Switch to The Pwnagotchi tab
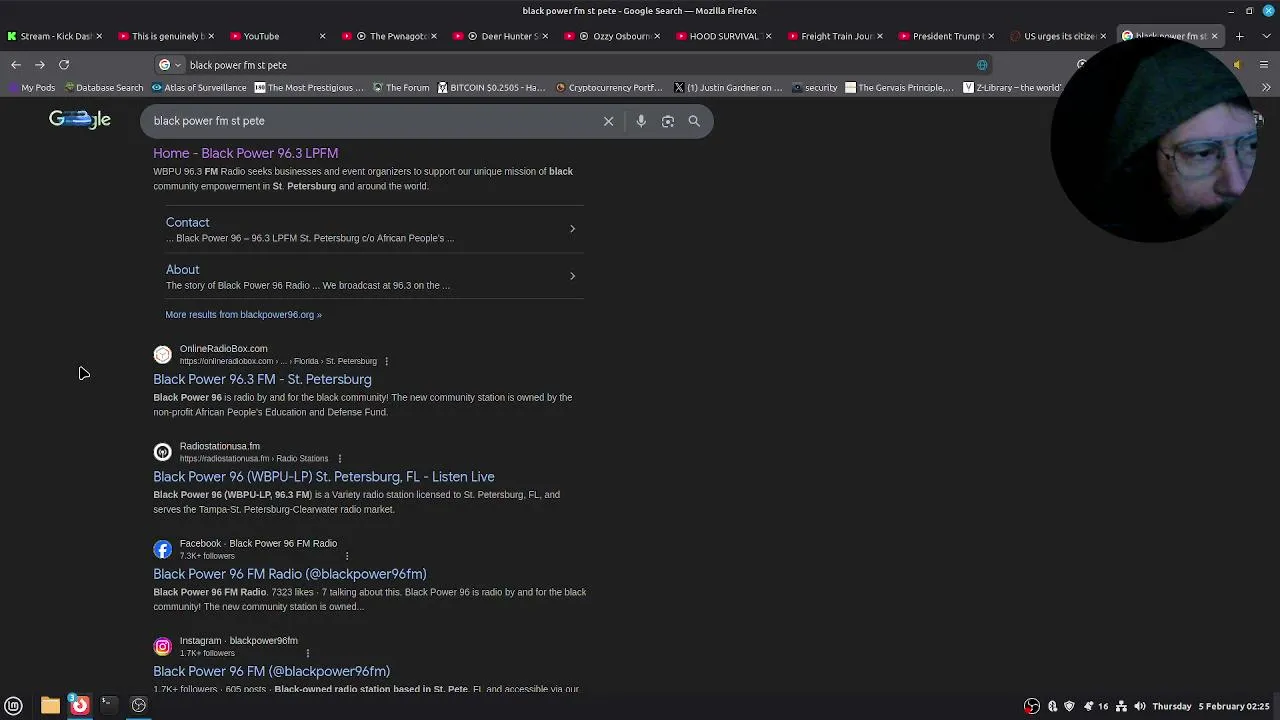Viewport: 1280px width, 720px height. (x=390, y=36)
